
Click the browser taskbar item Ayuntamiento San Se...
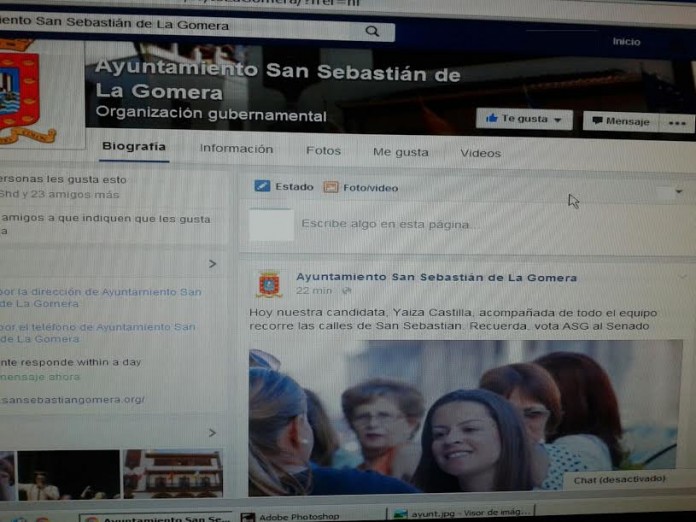click(156, 518)
